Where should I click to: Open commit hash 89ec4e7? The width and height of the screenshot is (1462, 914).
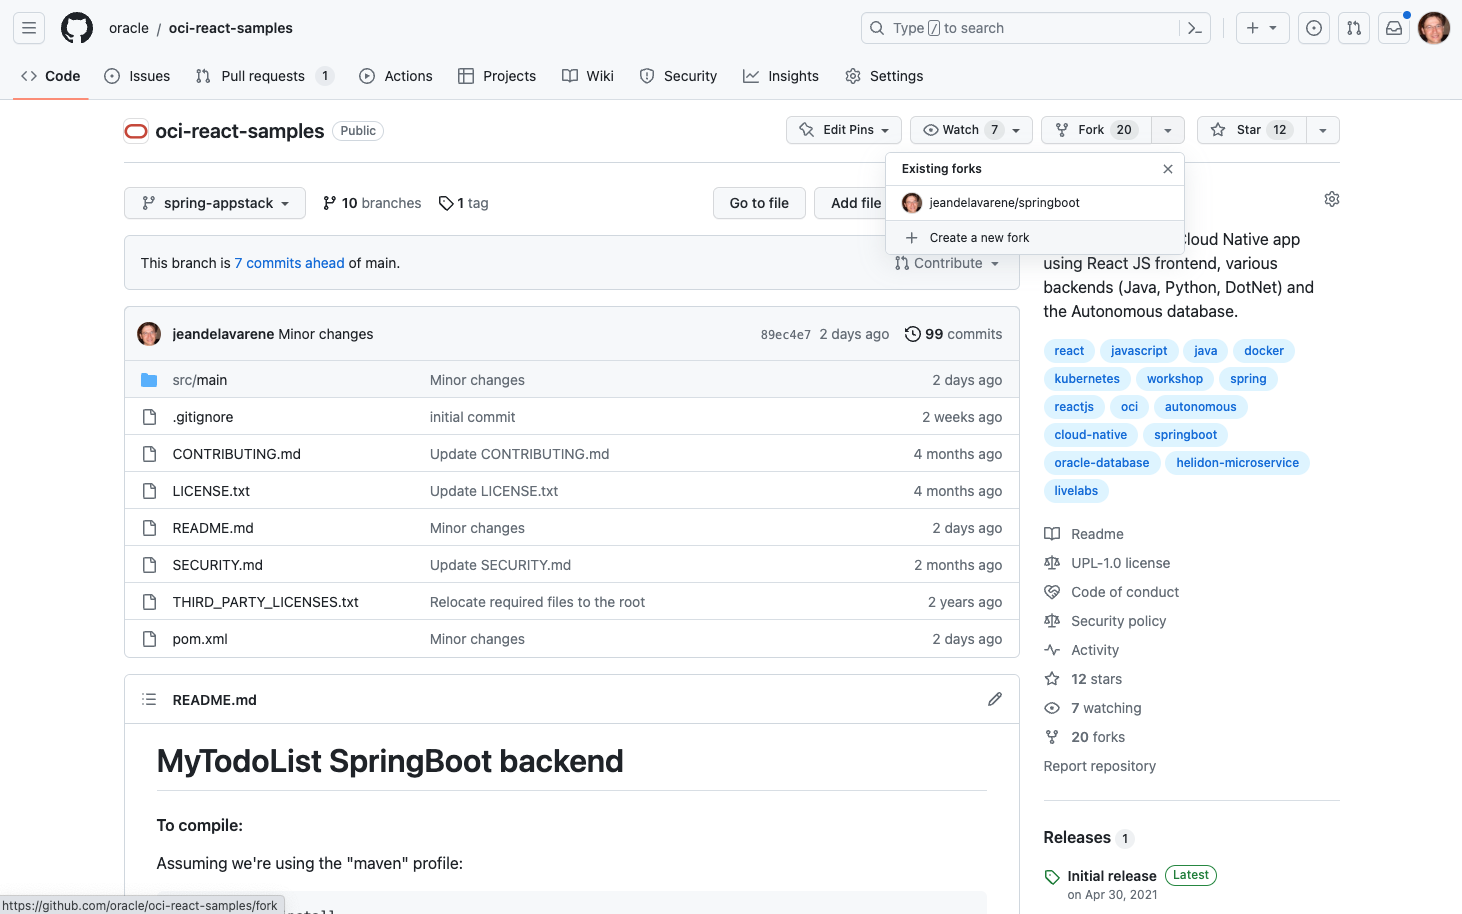(786, 335)
